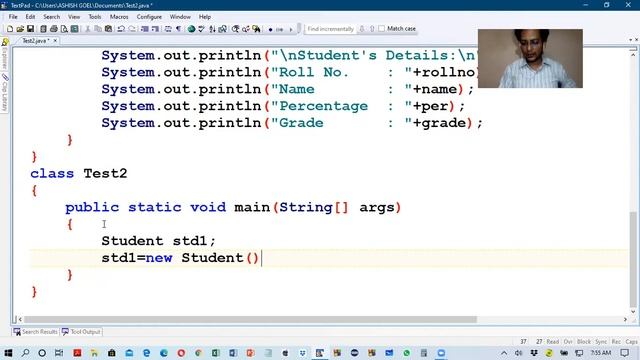This screenshot has height=360, width=640.
Task: Click the horizontal scrollbar thumb
Action: point(250,320)
